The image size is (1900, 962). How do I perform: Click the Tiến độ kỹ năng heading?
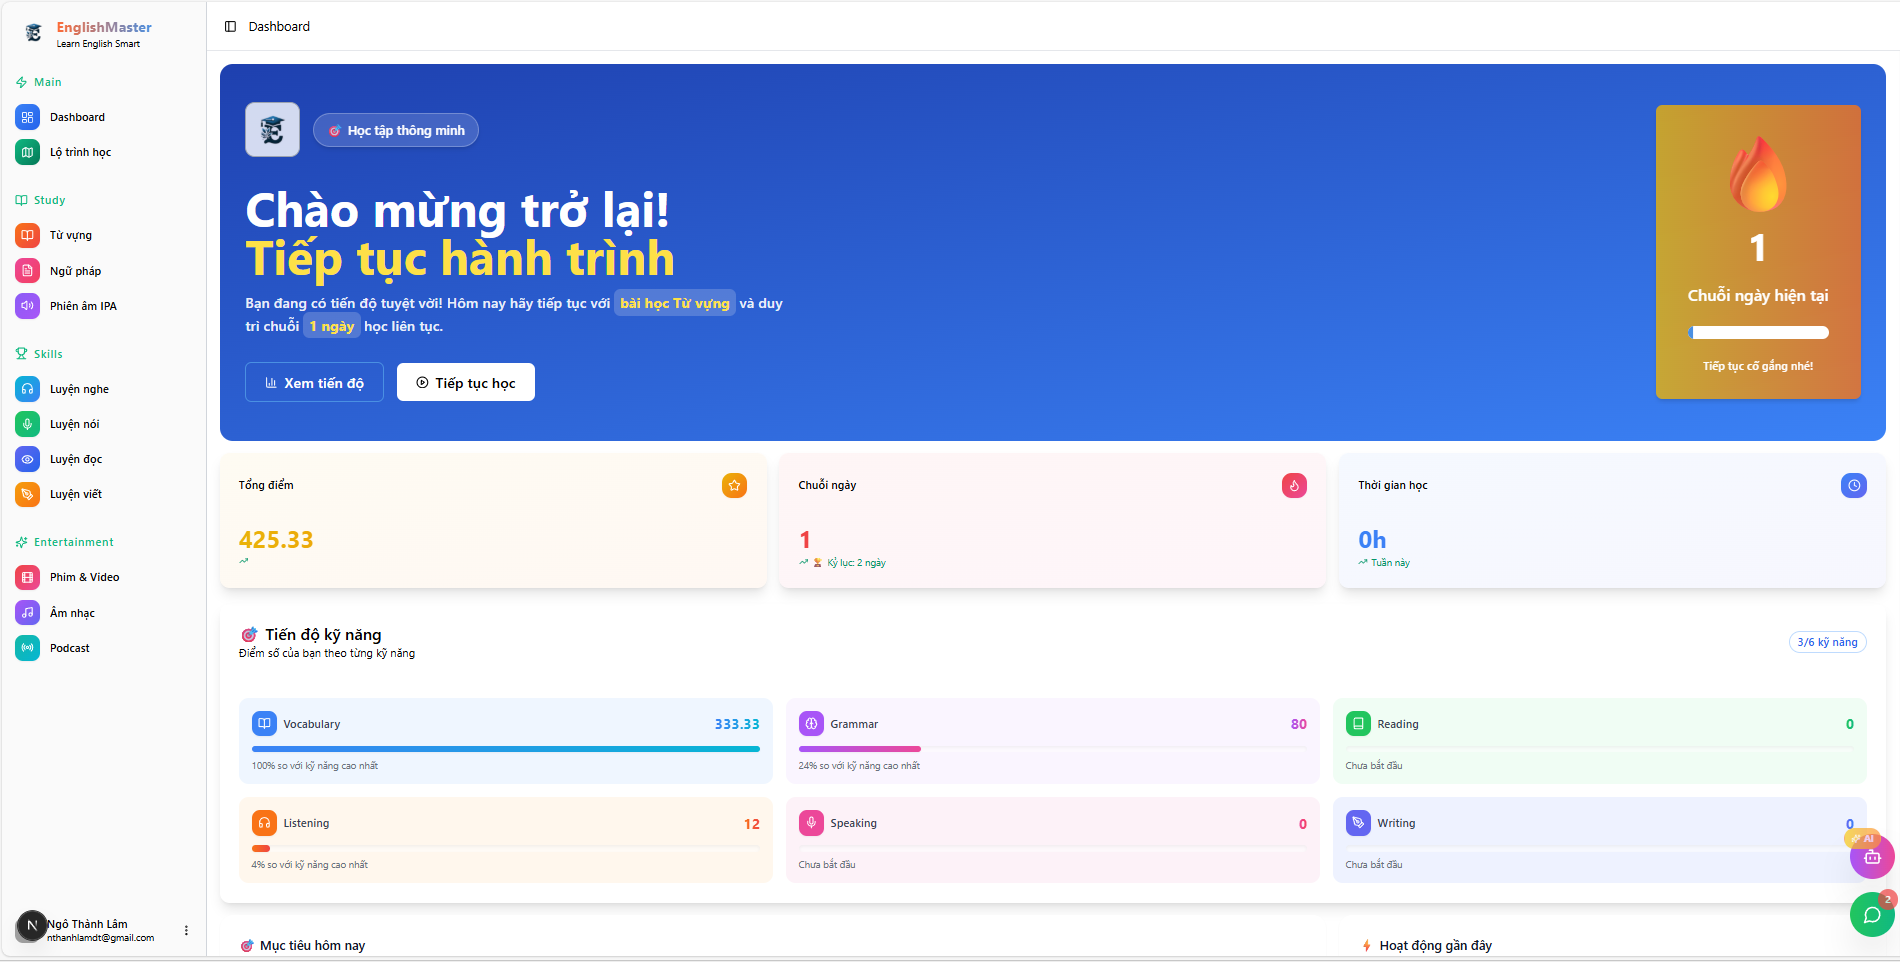pyautogui.click(x=323, y=635)
